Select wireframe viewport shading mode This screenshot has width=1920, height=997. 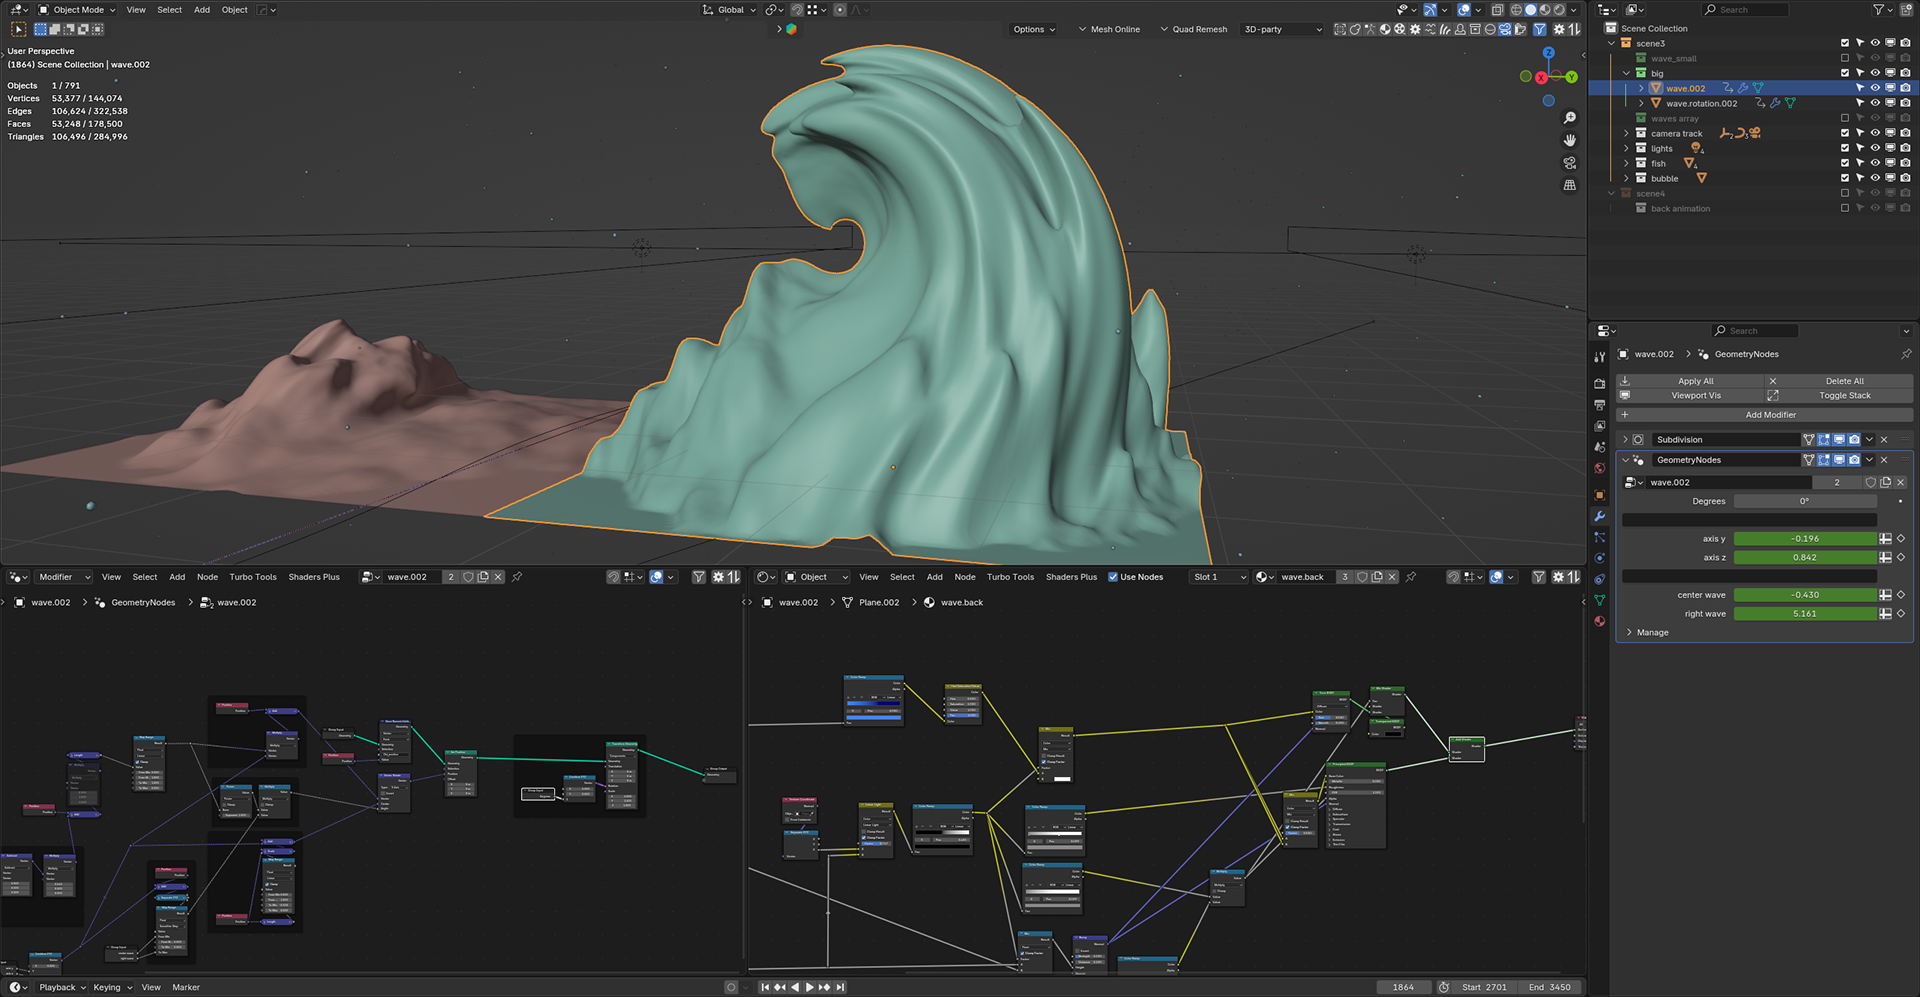1516,10
